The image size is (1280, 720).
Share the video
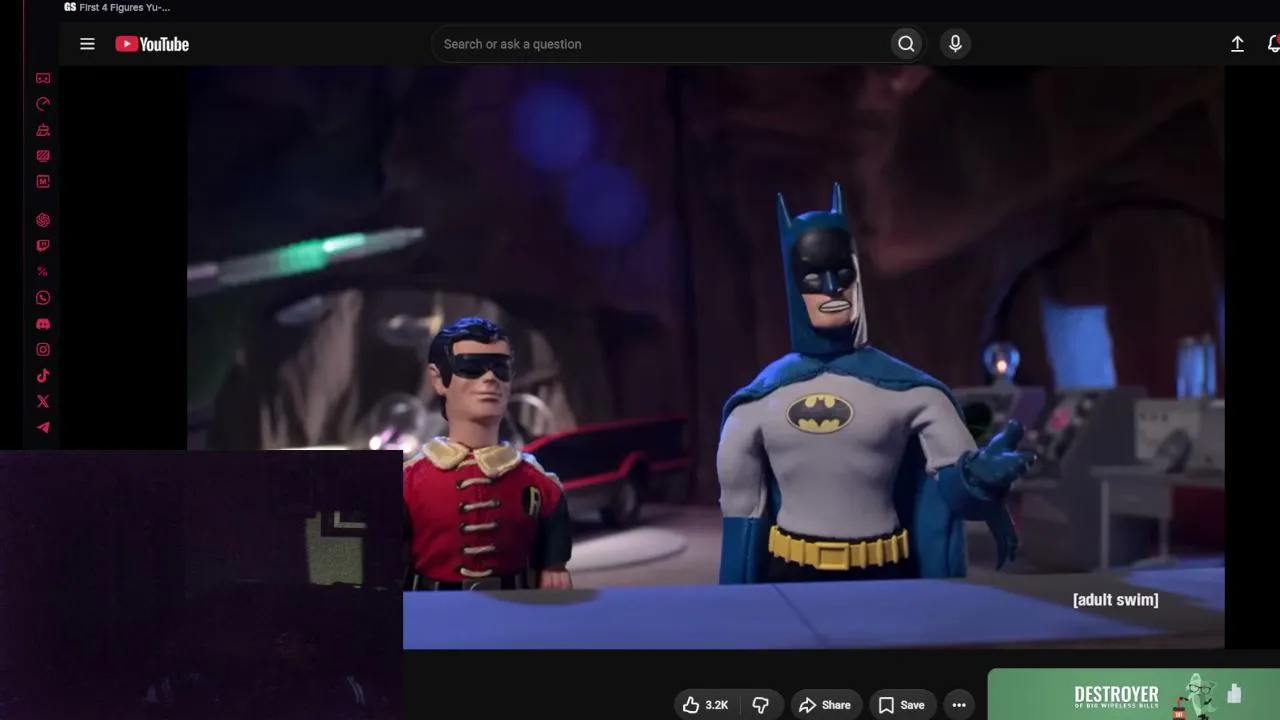(x=824, y=705)
